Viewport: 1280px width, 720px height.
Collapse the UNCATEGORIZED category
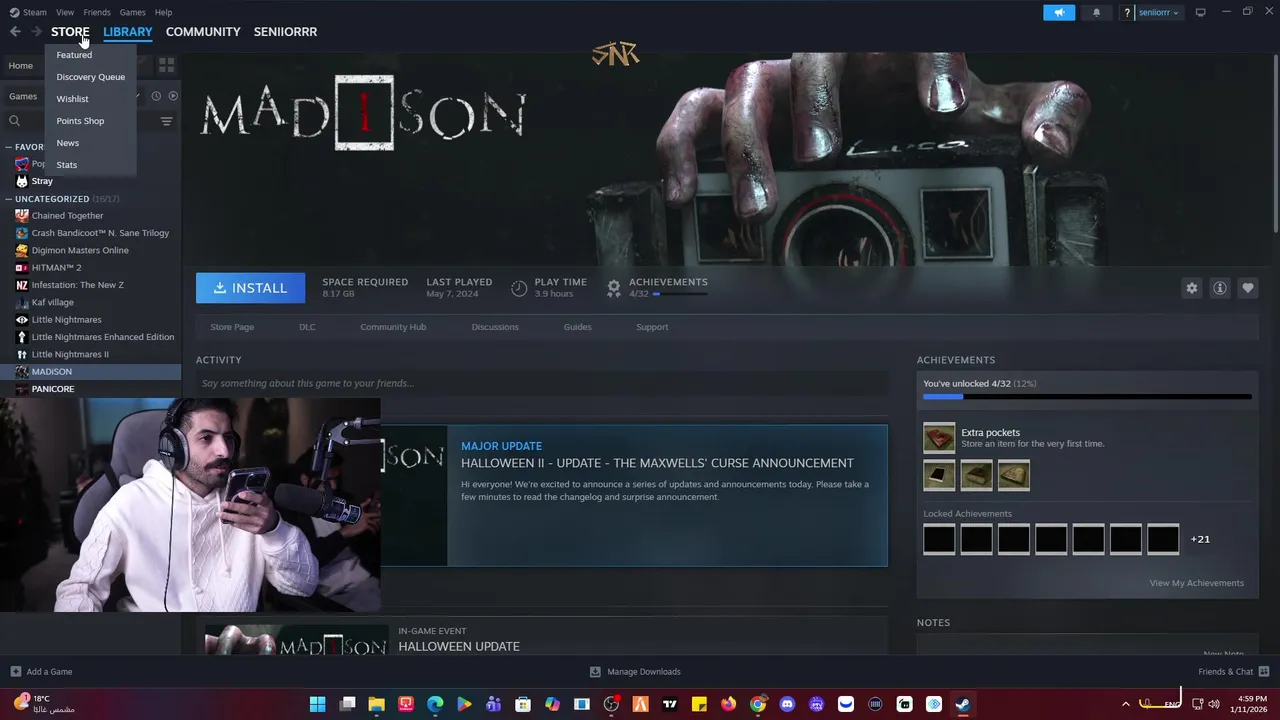[x=8, y=199]
